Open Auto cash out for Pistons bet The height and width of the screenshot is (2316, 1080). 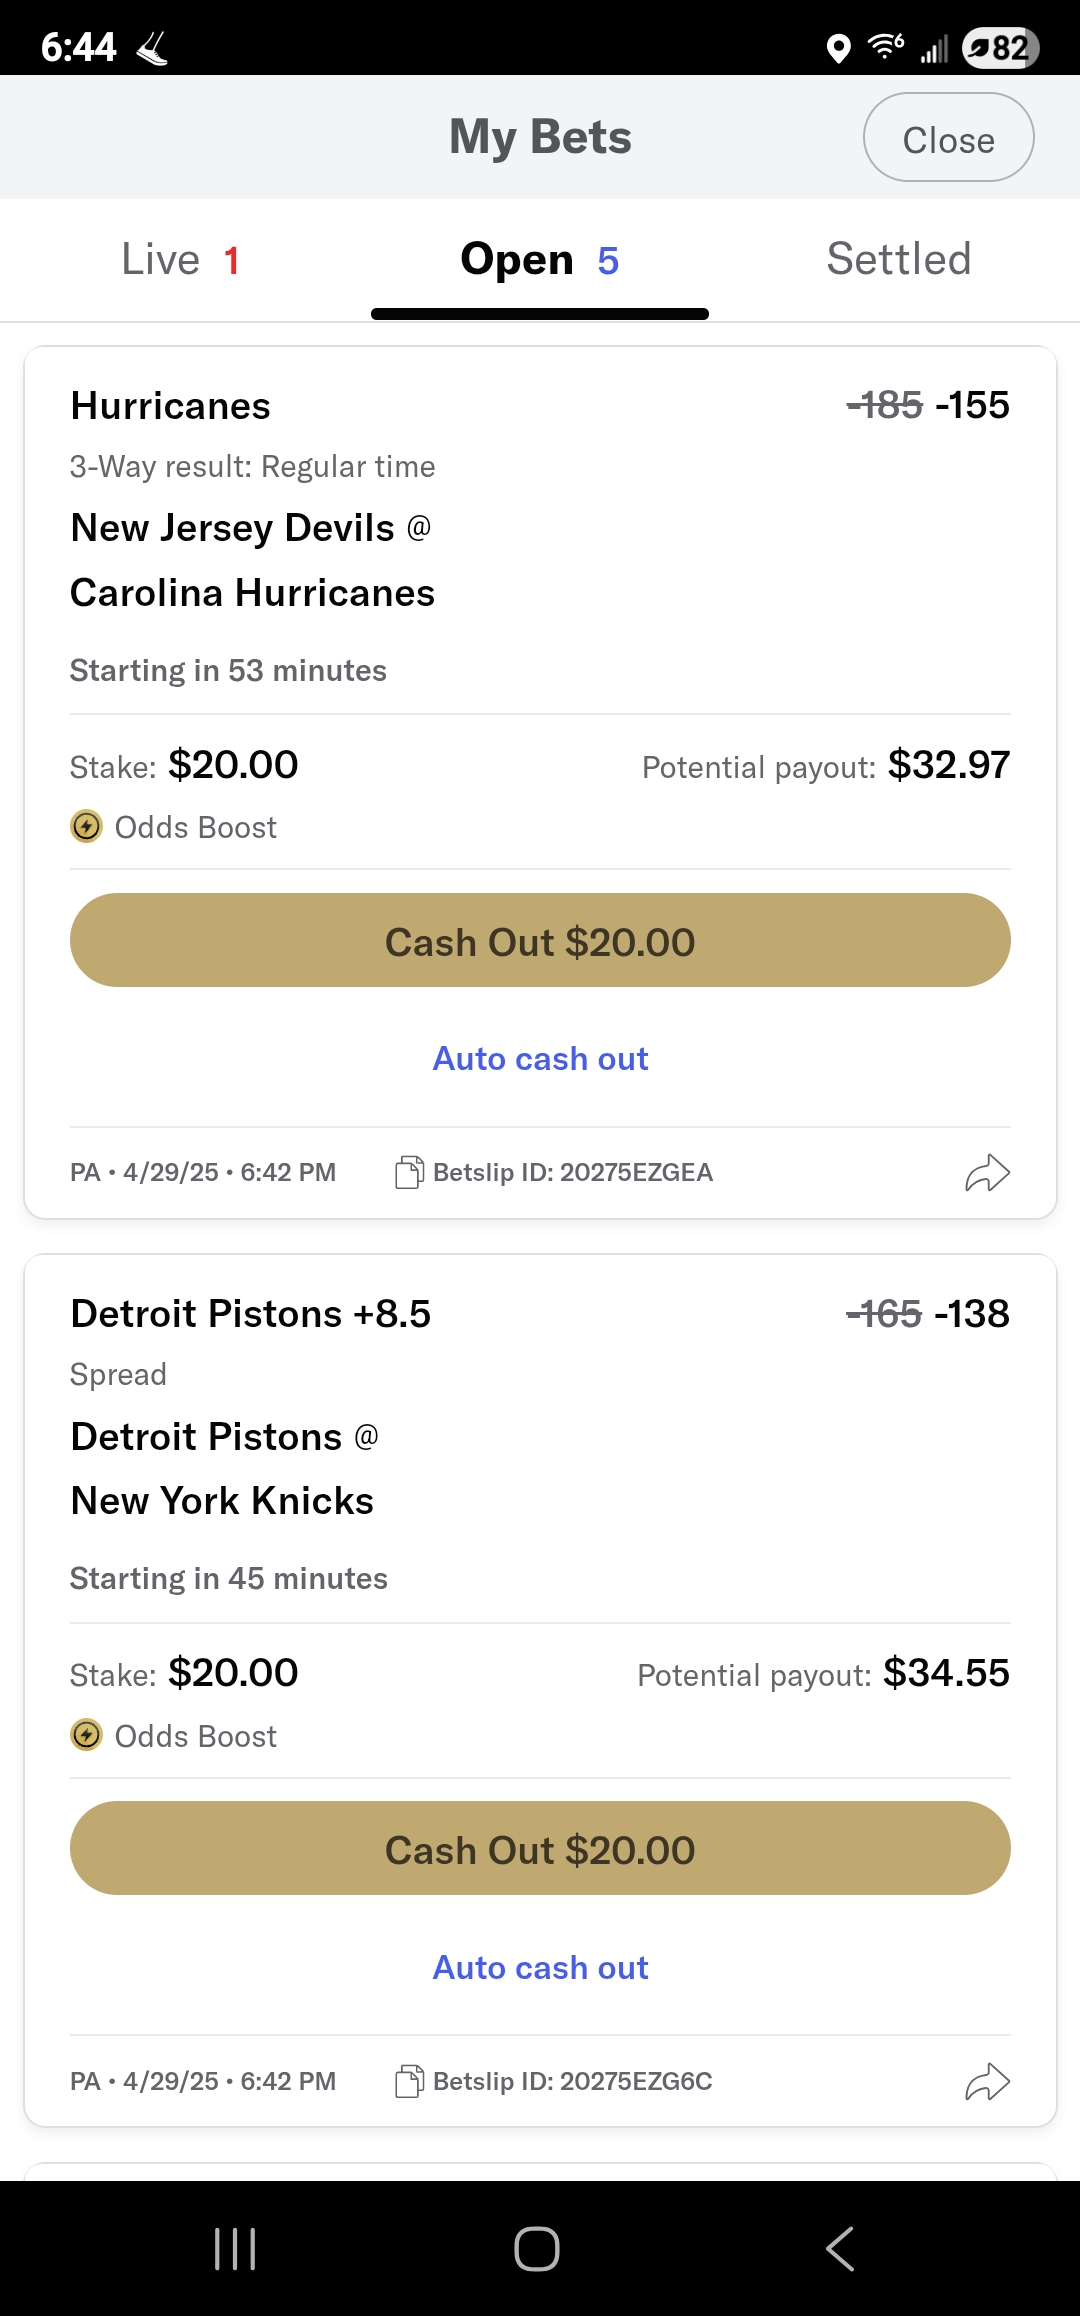pos(540,1968)
